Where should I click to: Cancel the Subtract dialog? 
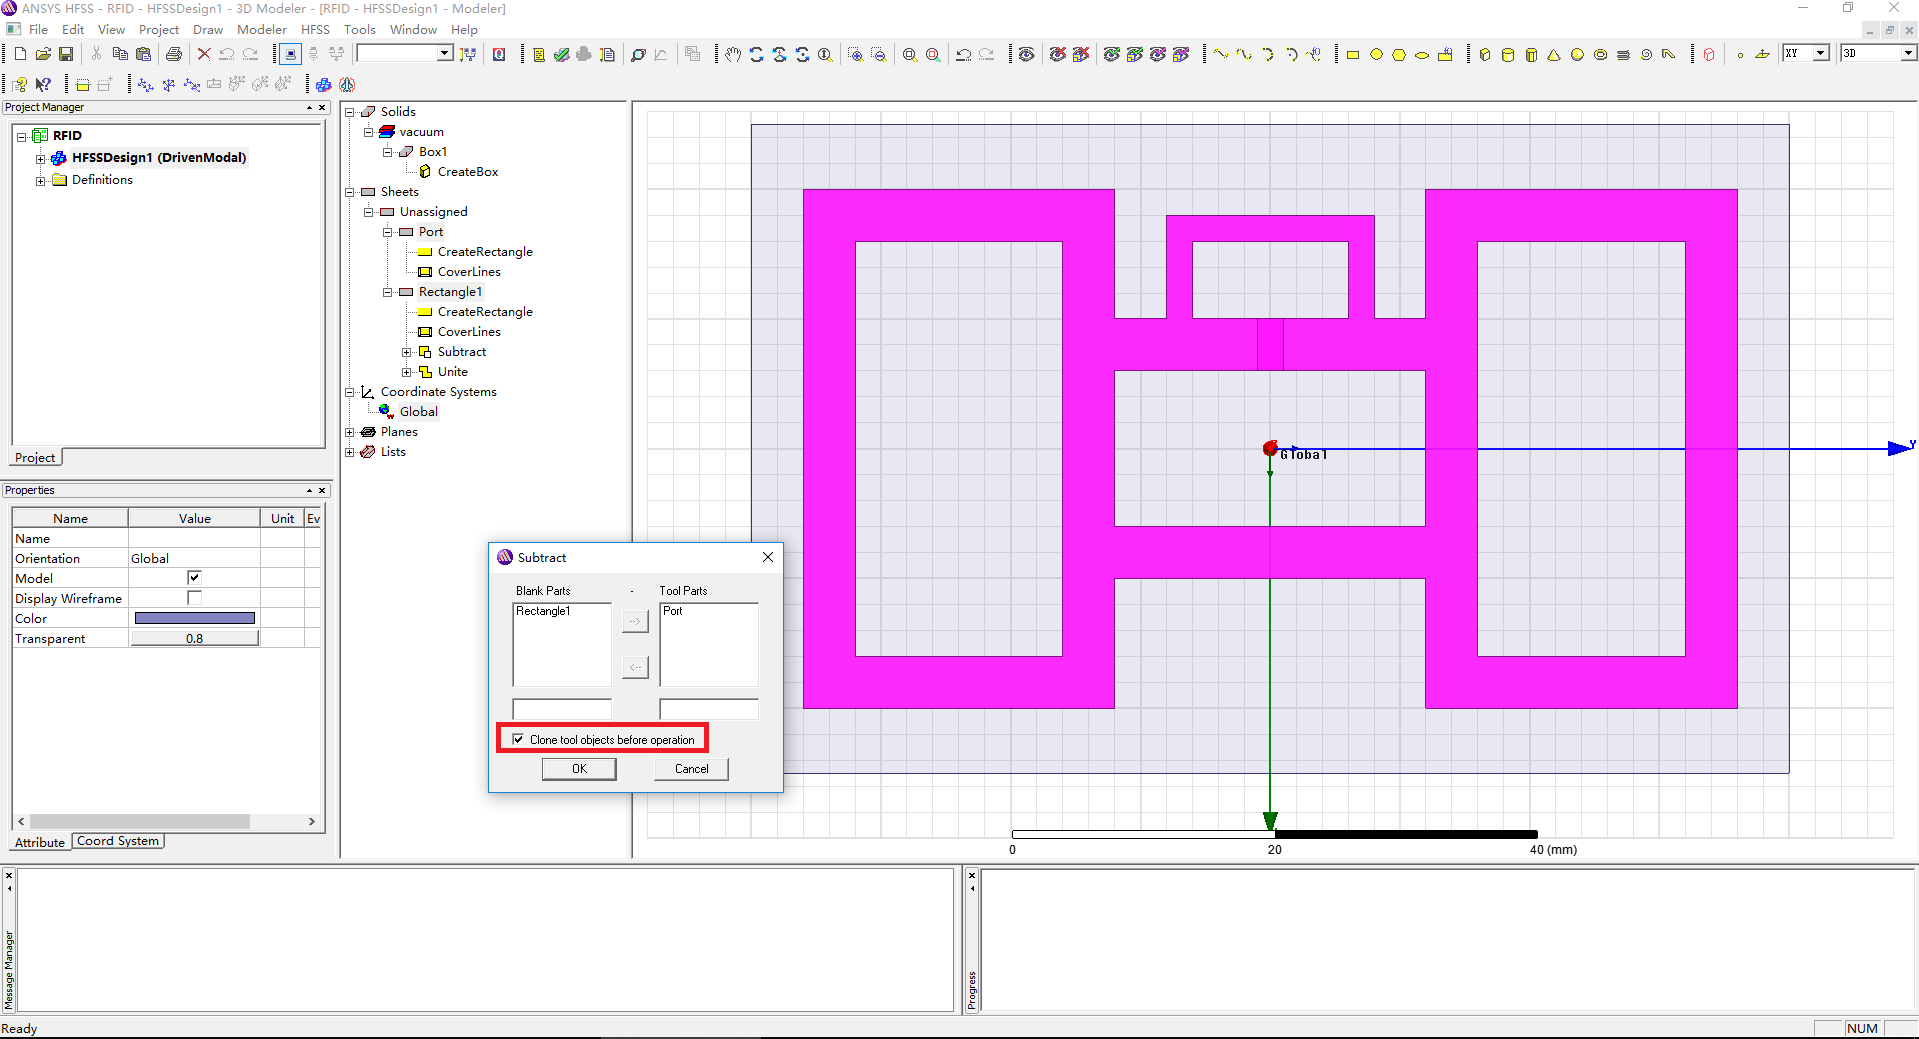pos(691,769)
